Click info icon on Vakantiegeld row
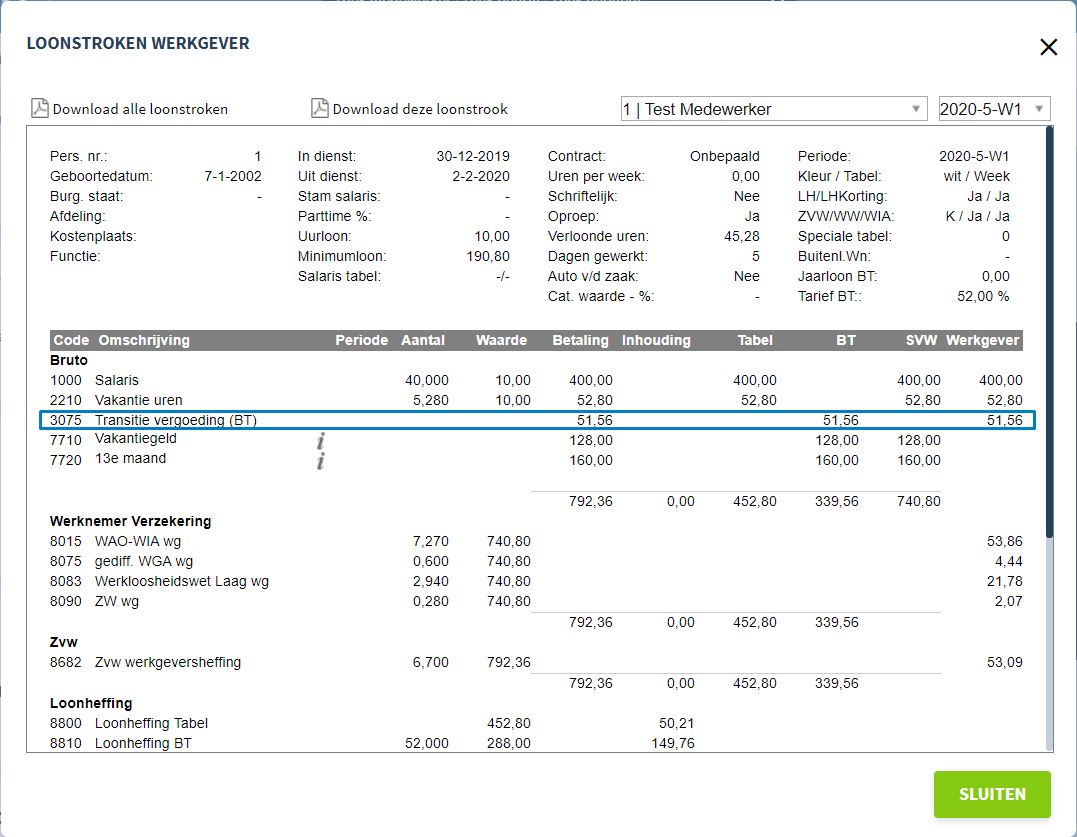Screen dimensions: 1077x837 click(x=321, y=442)
